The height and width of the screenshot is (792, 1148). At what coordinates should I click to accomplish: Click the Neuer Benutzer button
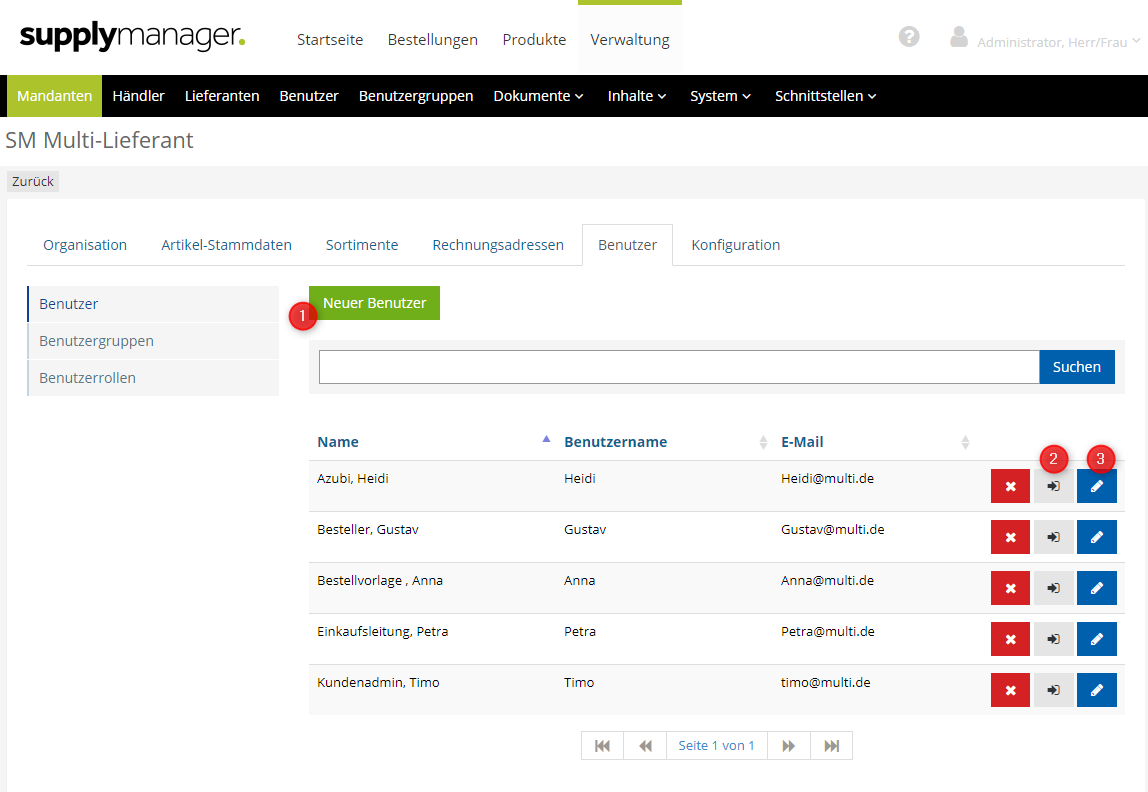coord(374,303)
